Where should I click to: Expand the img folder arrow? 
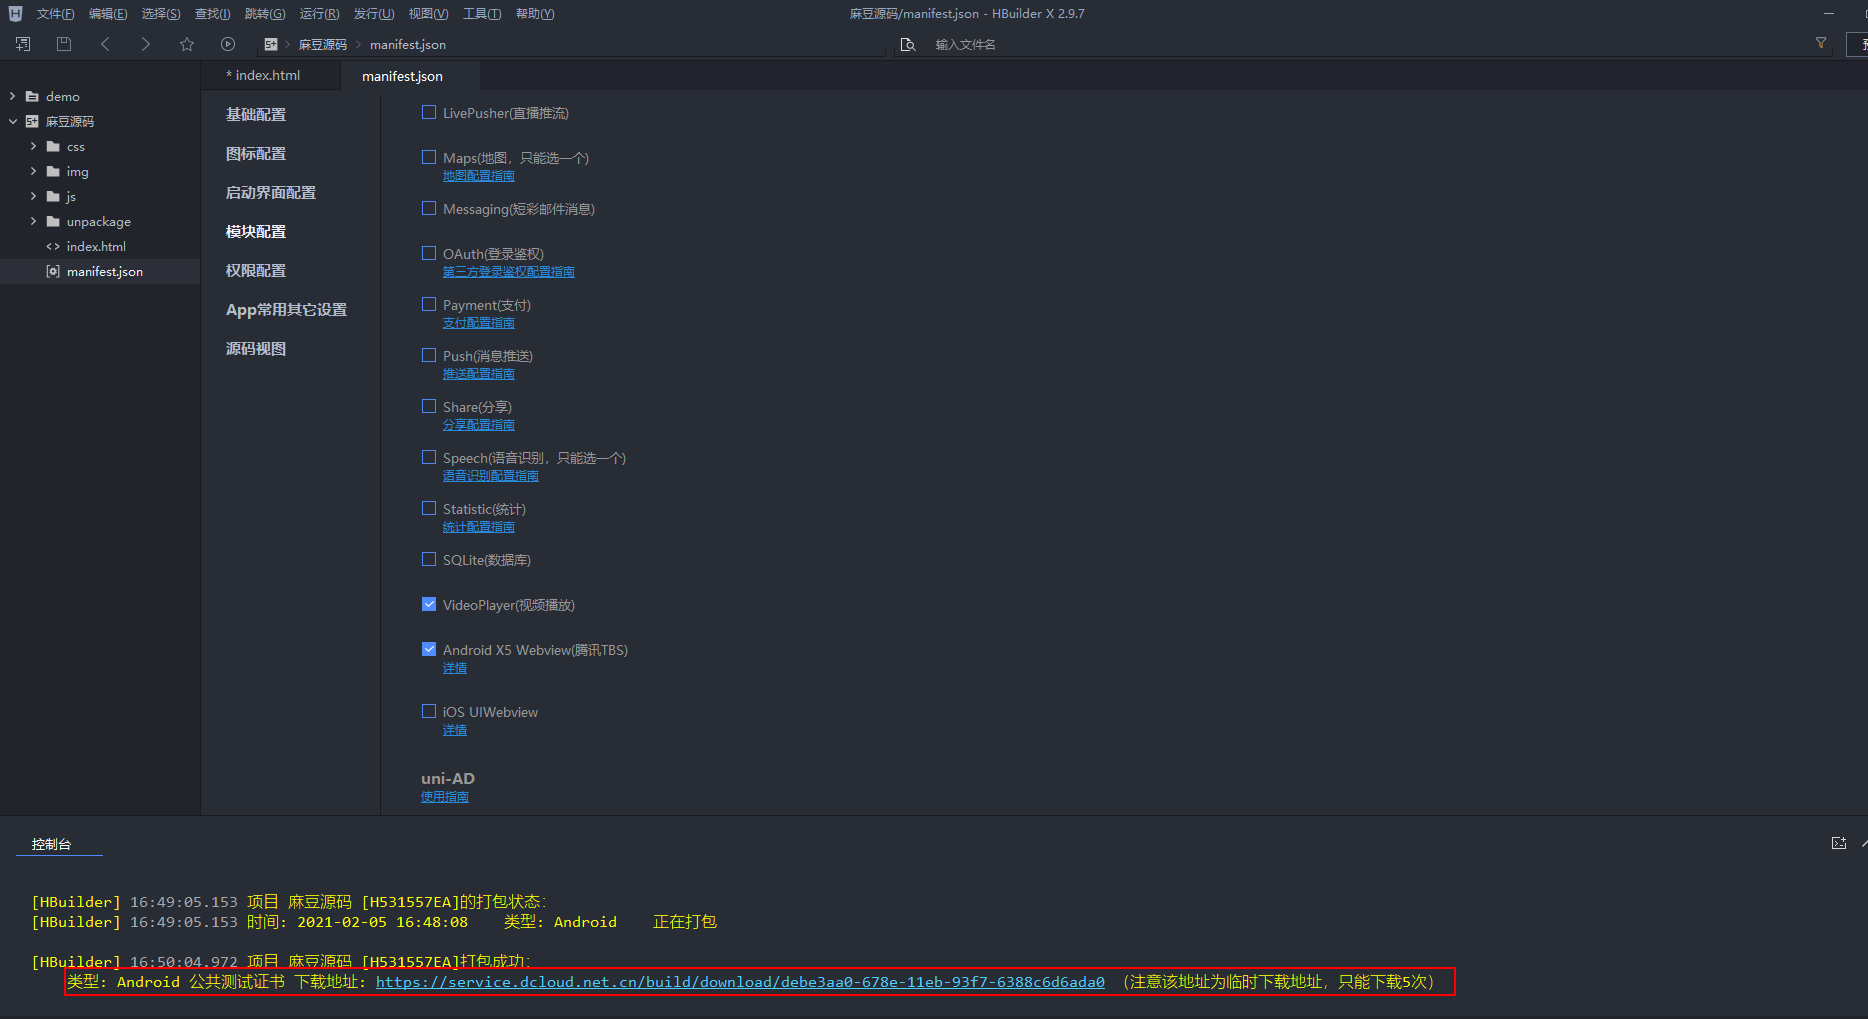[x=33, y=171]
